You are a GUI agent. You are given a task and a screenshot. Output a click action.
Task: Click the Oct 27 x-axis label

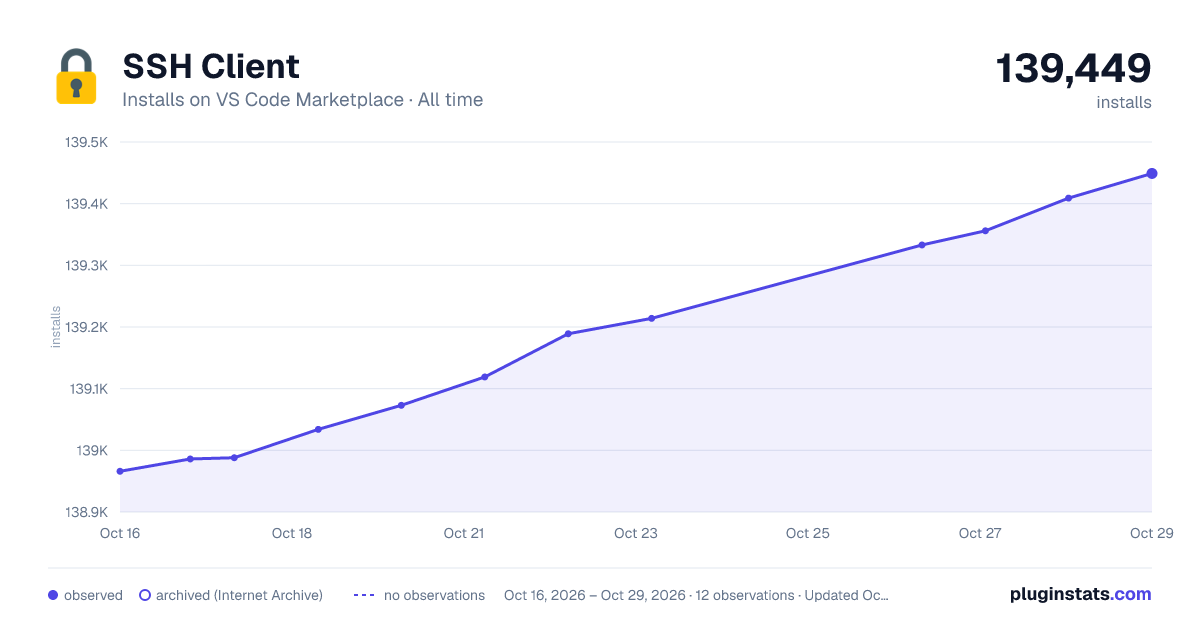click(x=980, y=533)
